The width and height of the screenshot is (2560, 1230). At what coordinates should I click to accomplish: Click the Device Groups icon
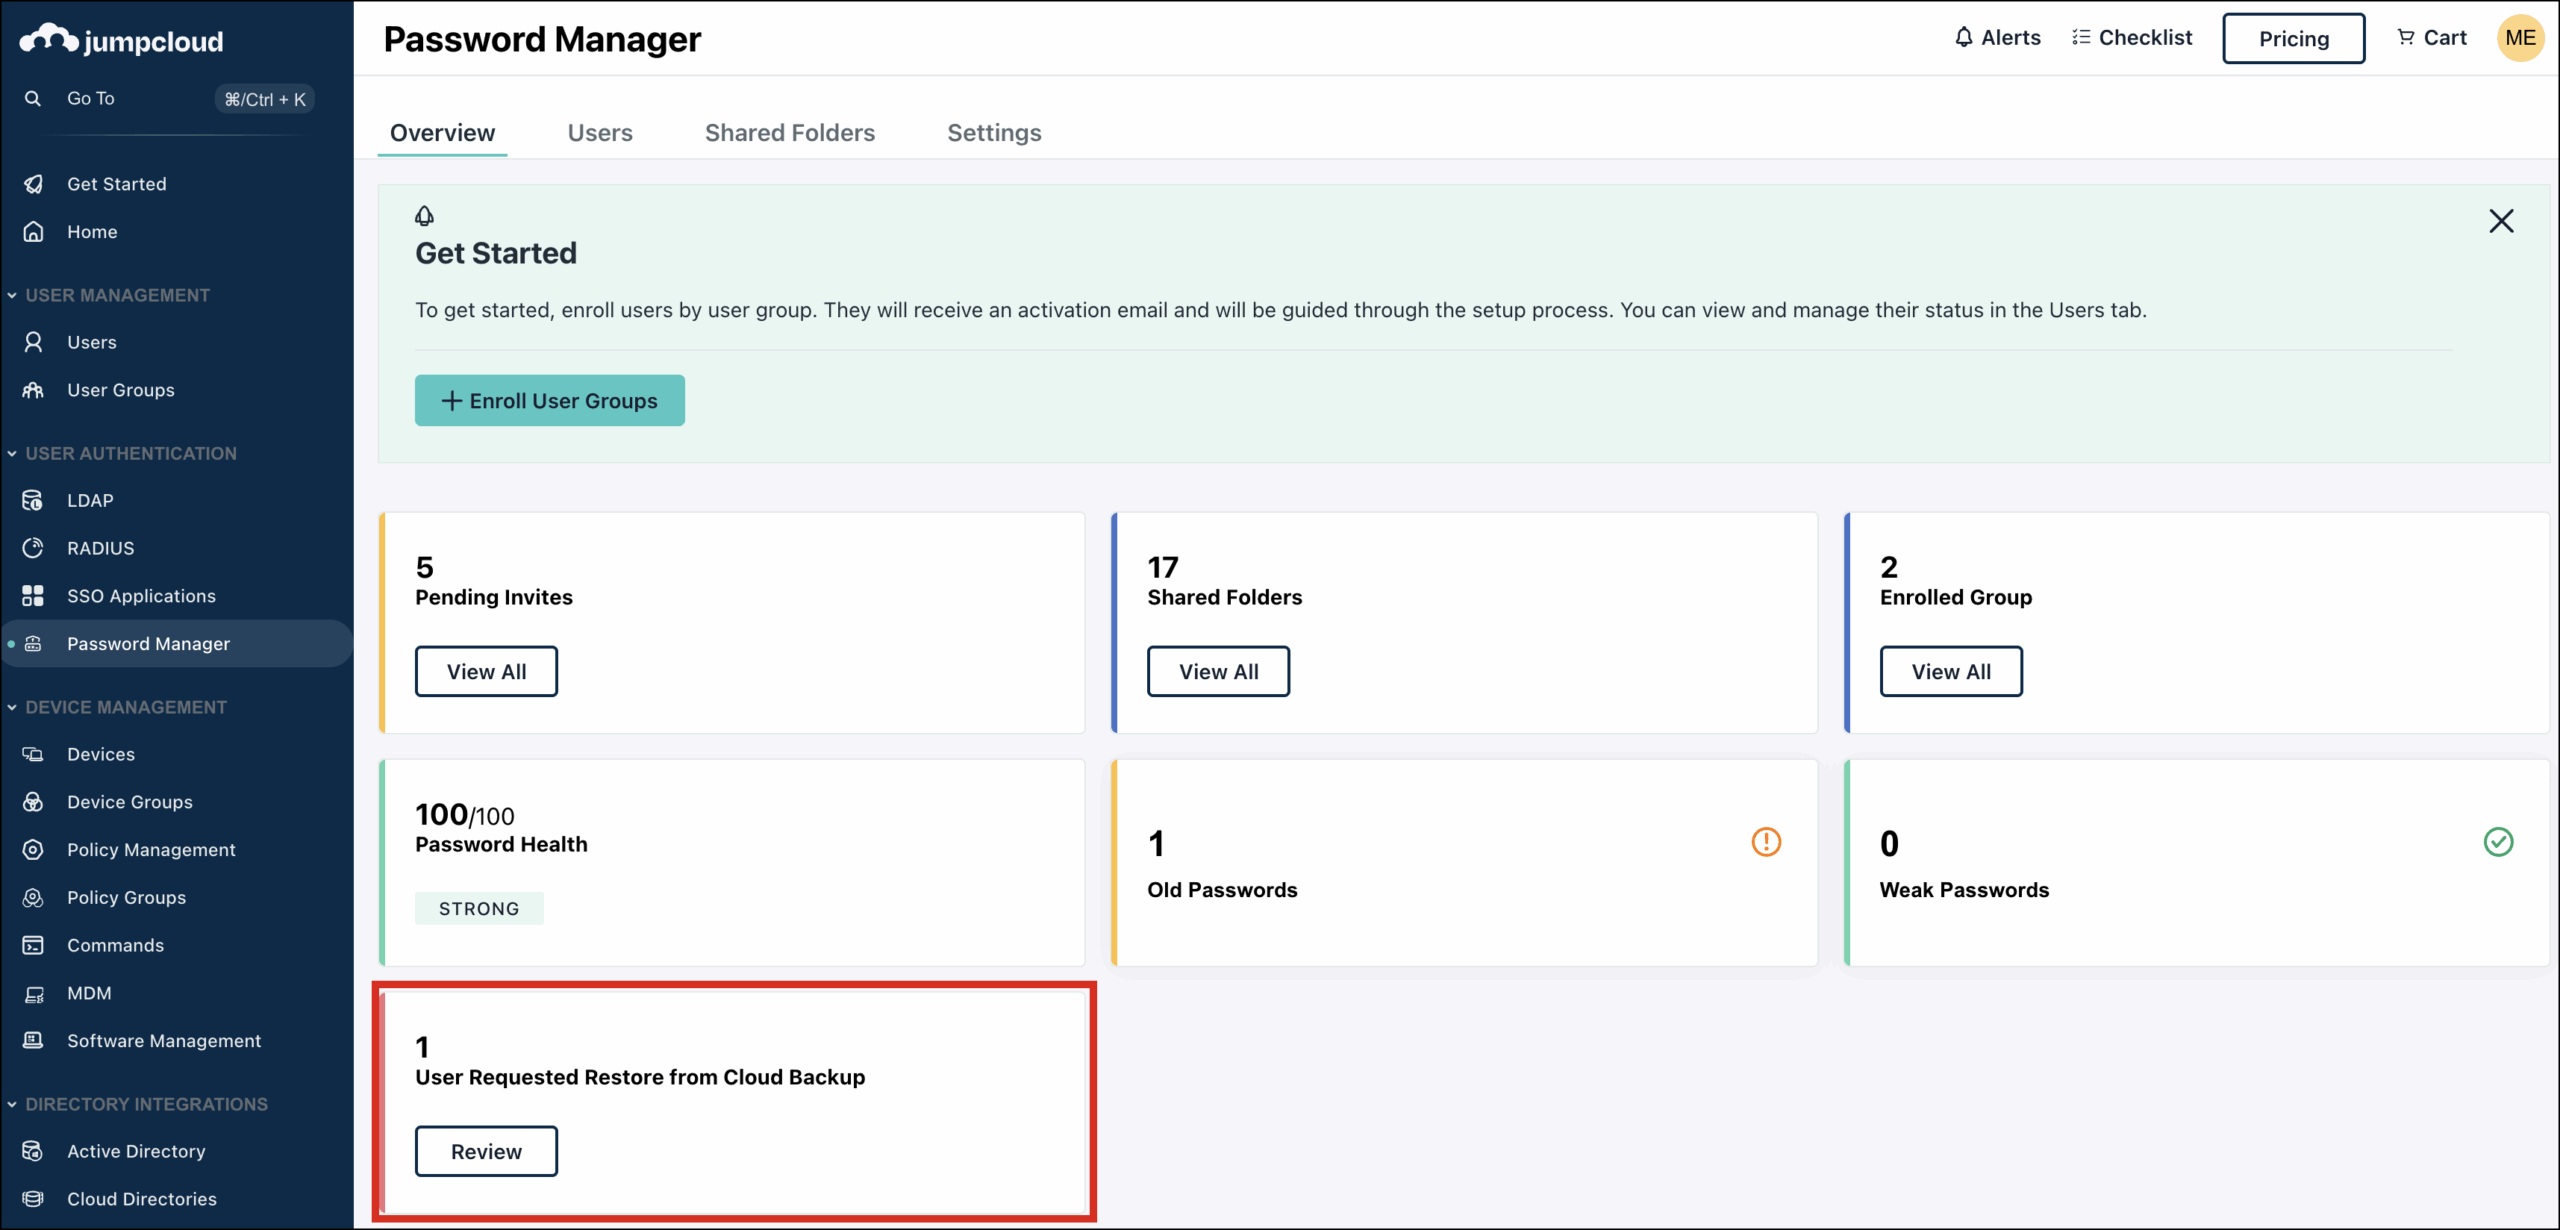click(33, 802)
